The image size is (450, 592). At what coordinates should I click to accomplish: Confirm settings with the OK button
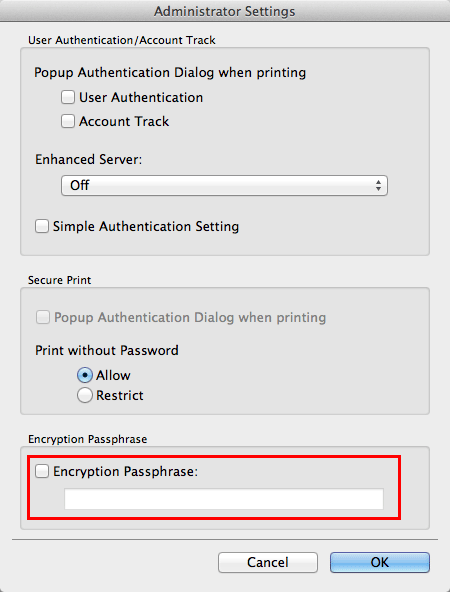pyautogui.click(x=380, y=562)
